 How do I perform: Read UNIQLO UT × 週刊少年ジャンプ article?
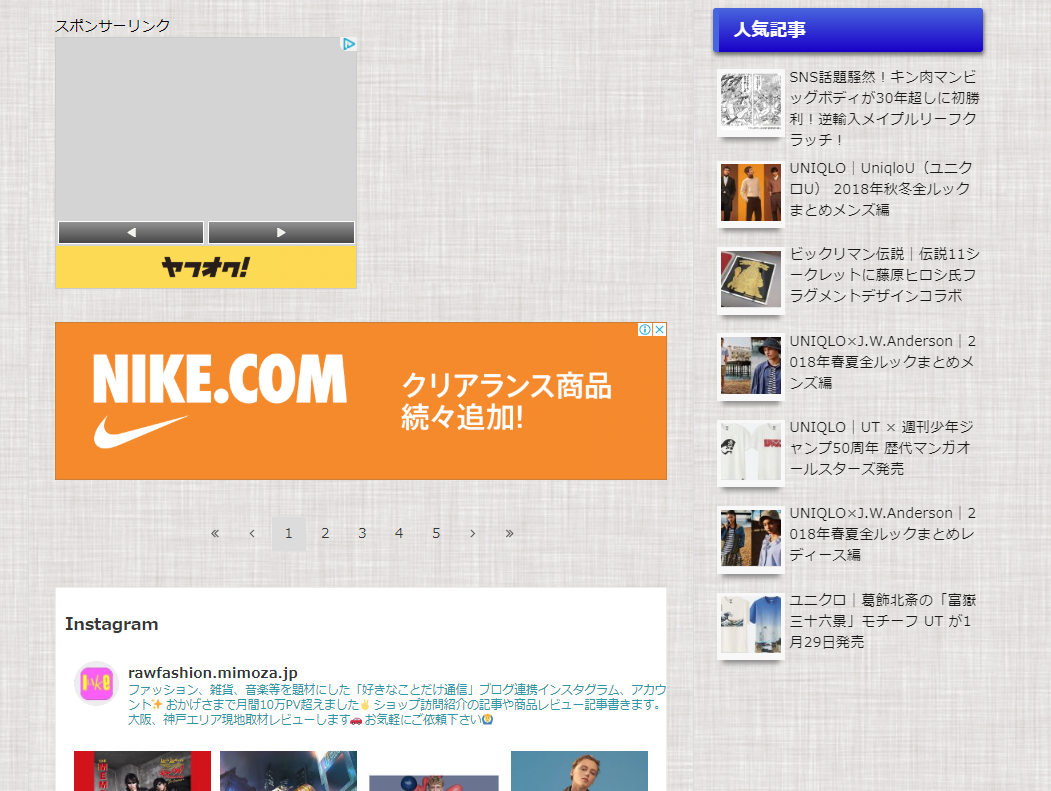[881, 447]
